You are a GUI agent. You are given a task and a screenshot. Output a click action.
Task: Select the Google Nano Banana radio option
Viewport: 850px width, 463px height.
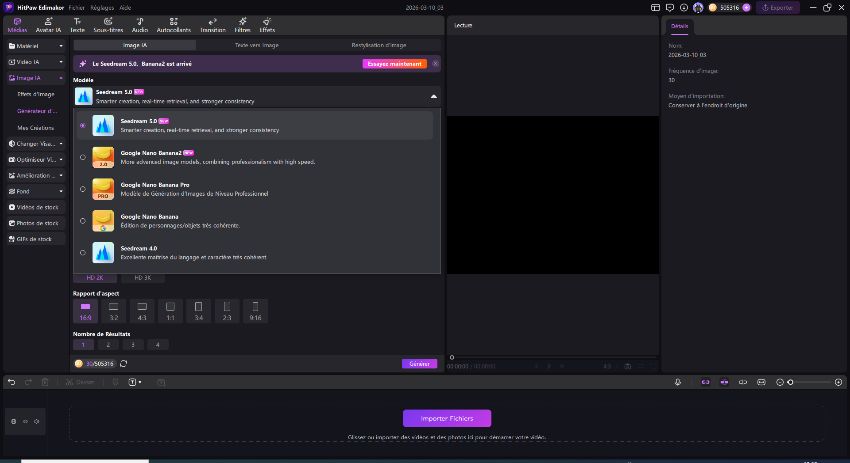click(x=82, y=221)
